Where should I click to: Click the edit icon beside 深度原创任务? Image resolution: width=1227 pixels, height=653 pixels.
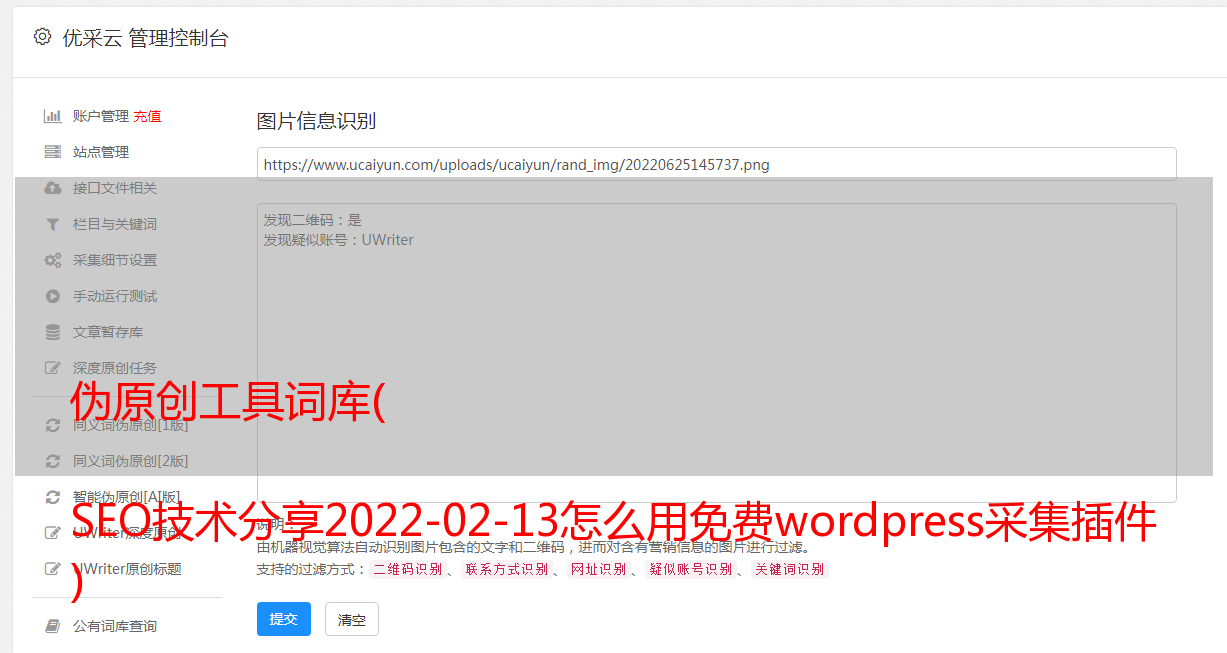(x=53, y=368)
